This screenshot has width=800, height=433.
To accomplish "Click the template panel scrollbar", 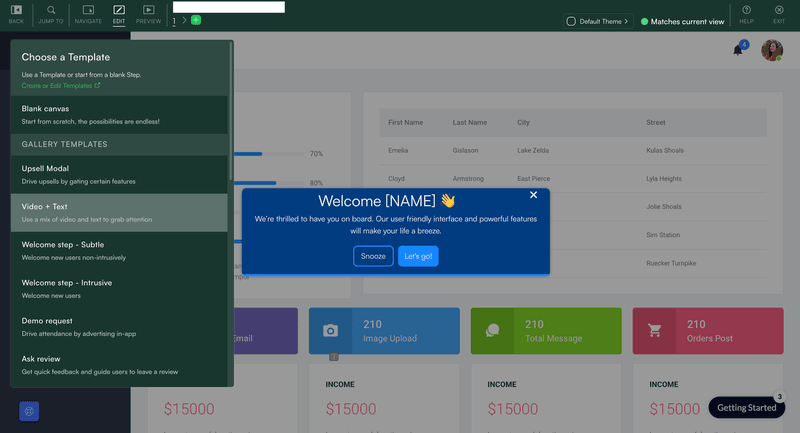I will coord(231,120).
